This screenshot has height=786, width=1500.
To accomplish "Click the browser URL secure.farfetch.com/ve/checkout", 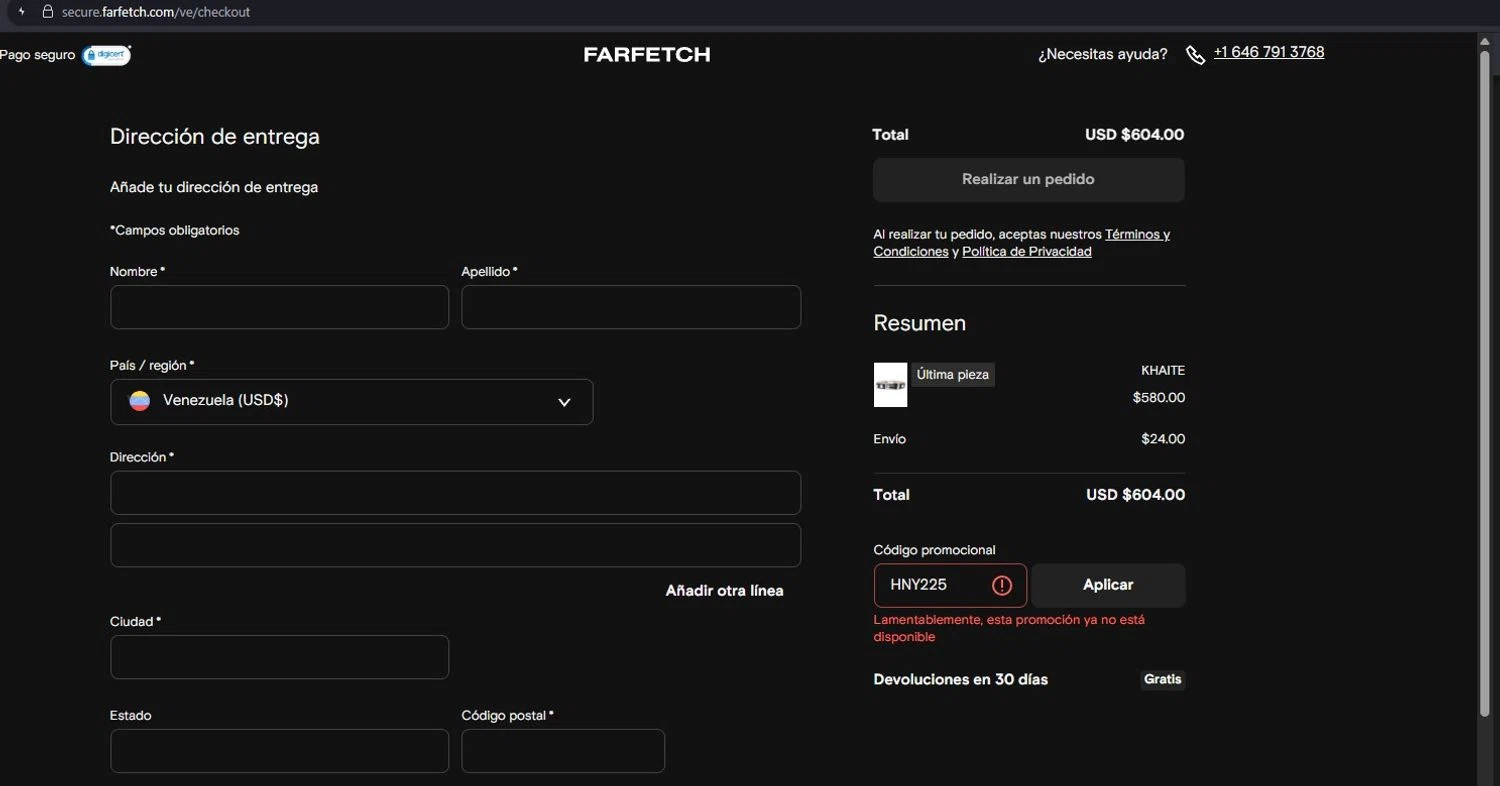I will click(156, 12).
